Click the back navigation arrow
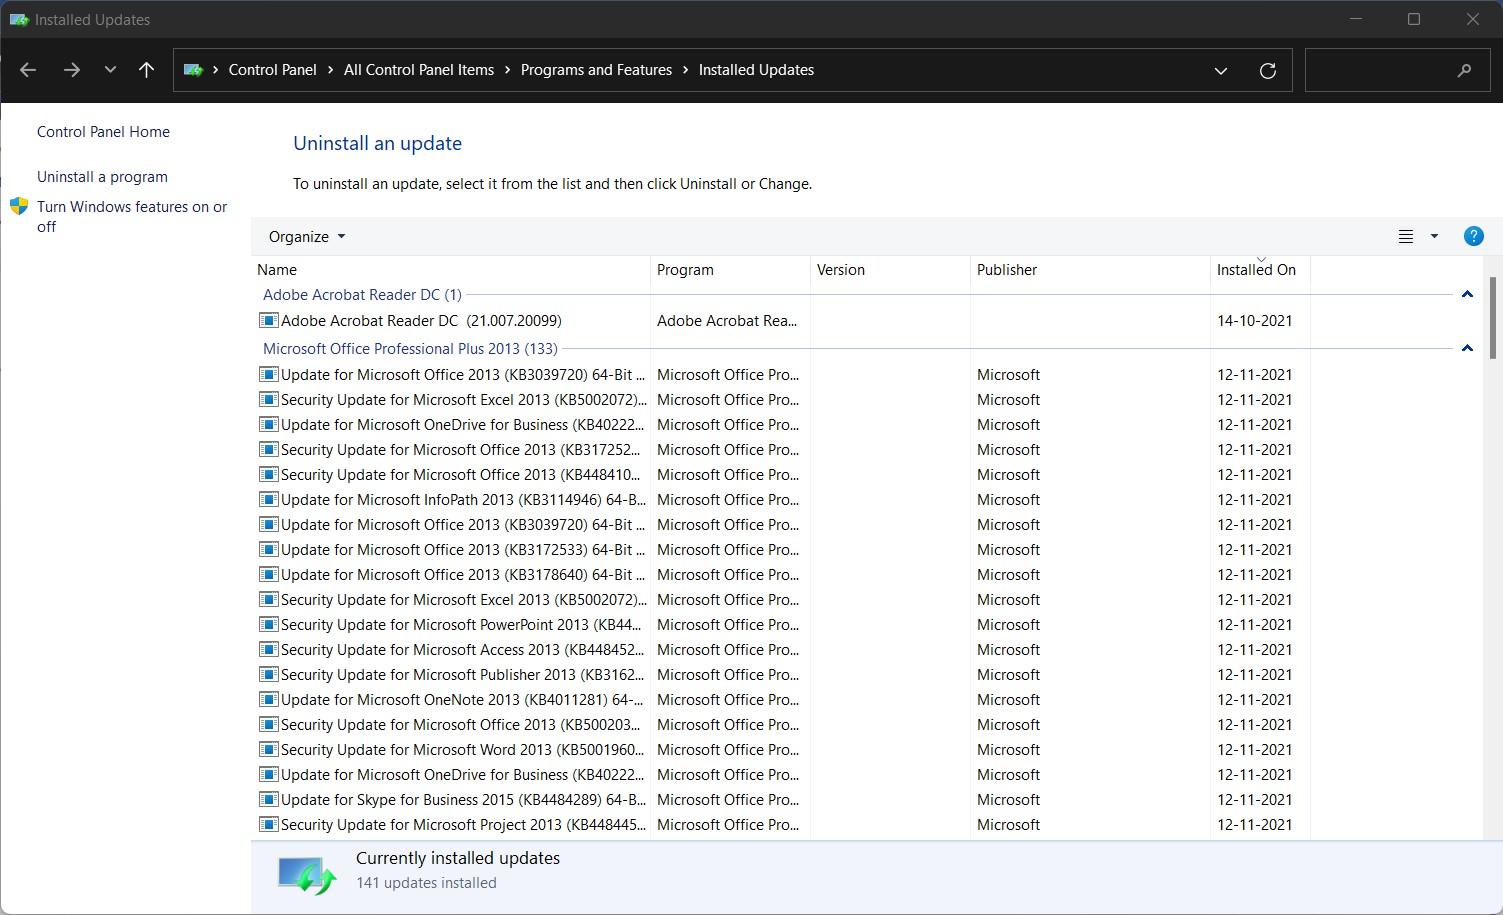Viewport: 1503px width, 915px height. [27, 69]
